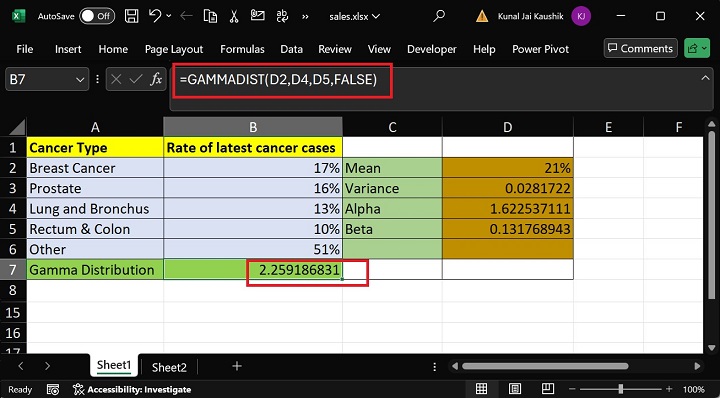This screenshot has height=398, width=720.
Task: Expand more Quick Access Toolbar commands
Action: tap(305, 17)
